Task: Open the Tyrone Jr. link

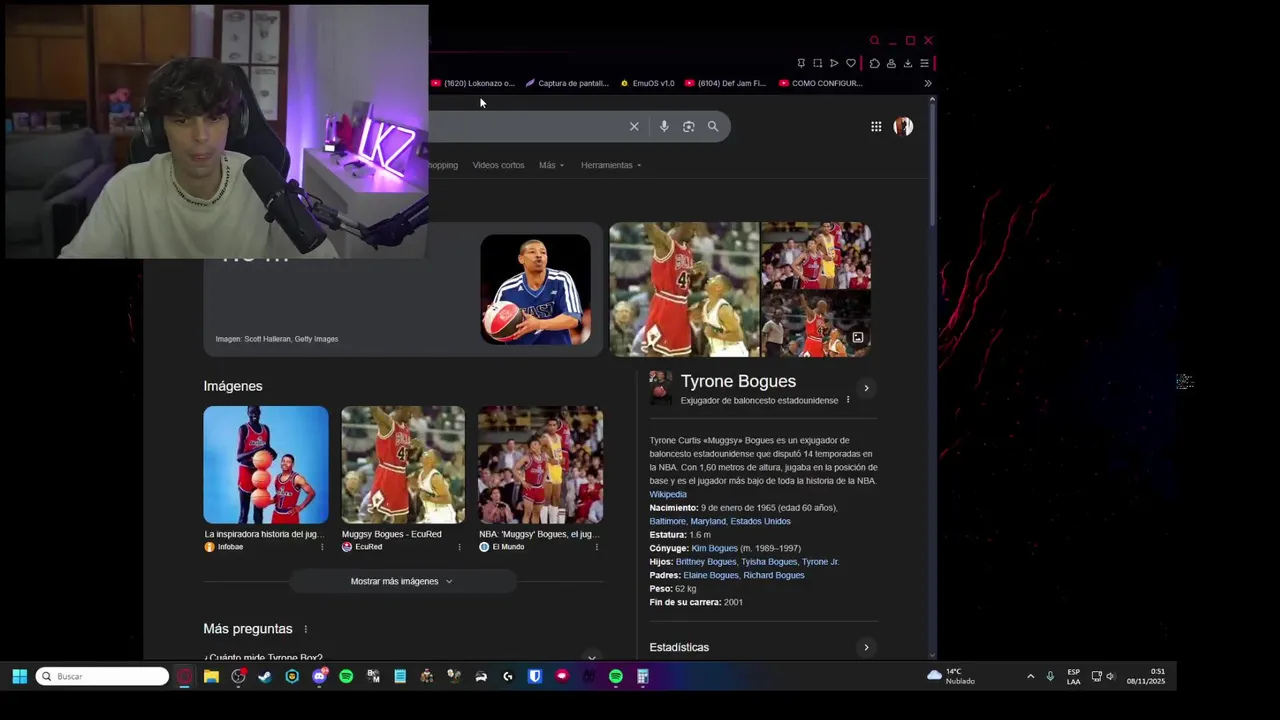Action: [820, 562]
